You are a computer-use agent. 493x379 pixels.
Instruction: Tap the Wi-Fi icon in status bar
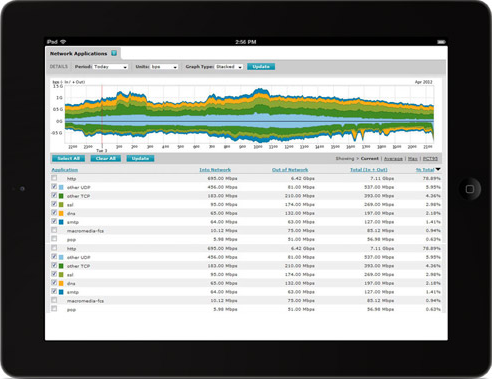coord(63,42)
